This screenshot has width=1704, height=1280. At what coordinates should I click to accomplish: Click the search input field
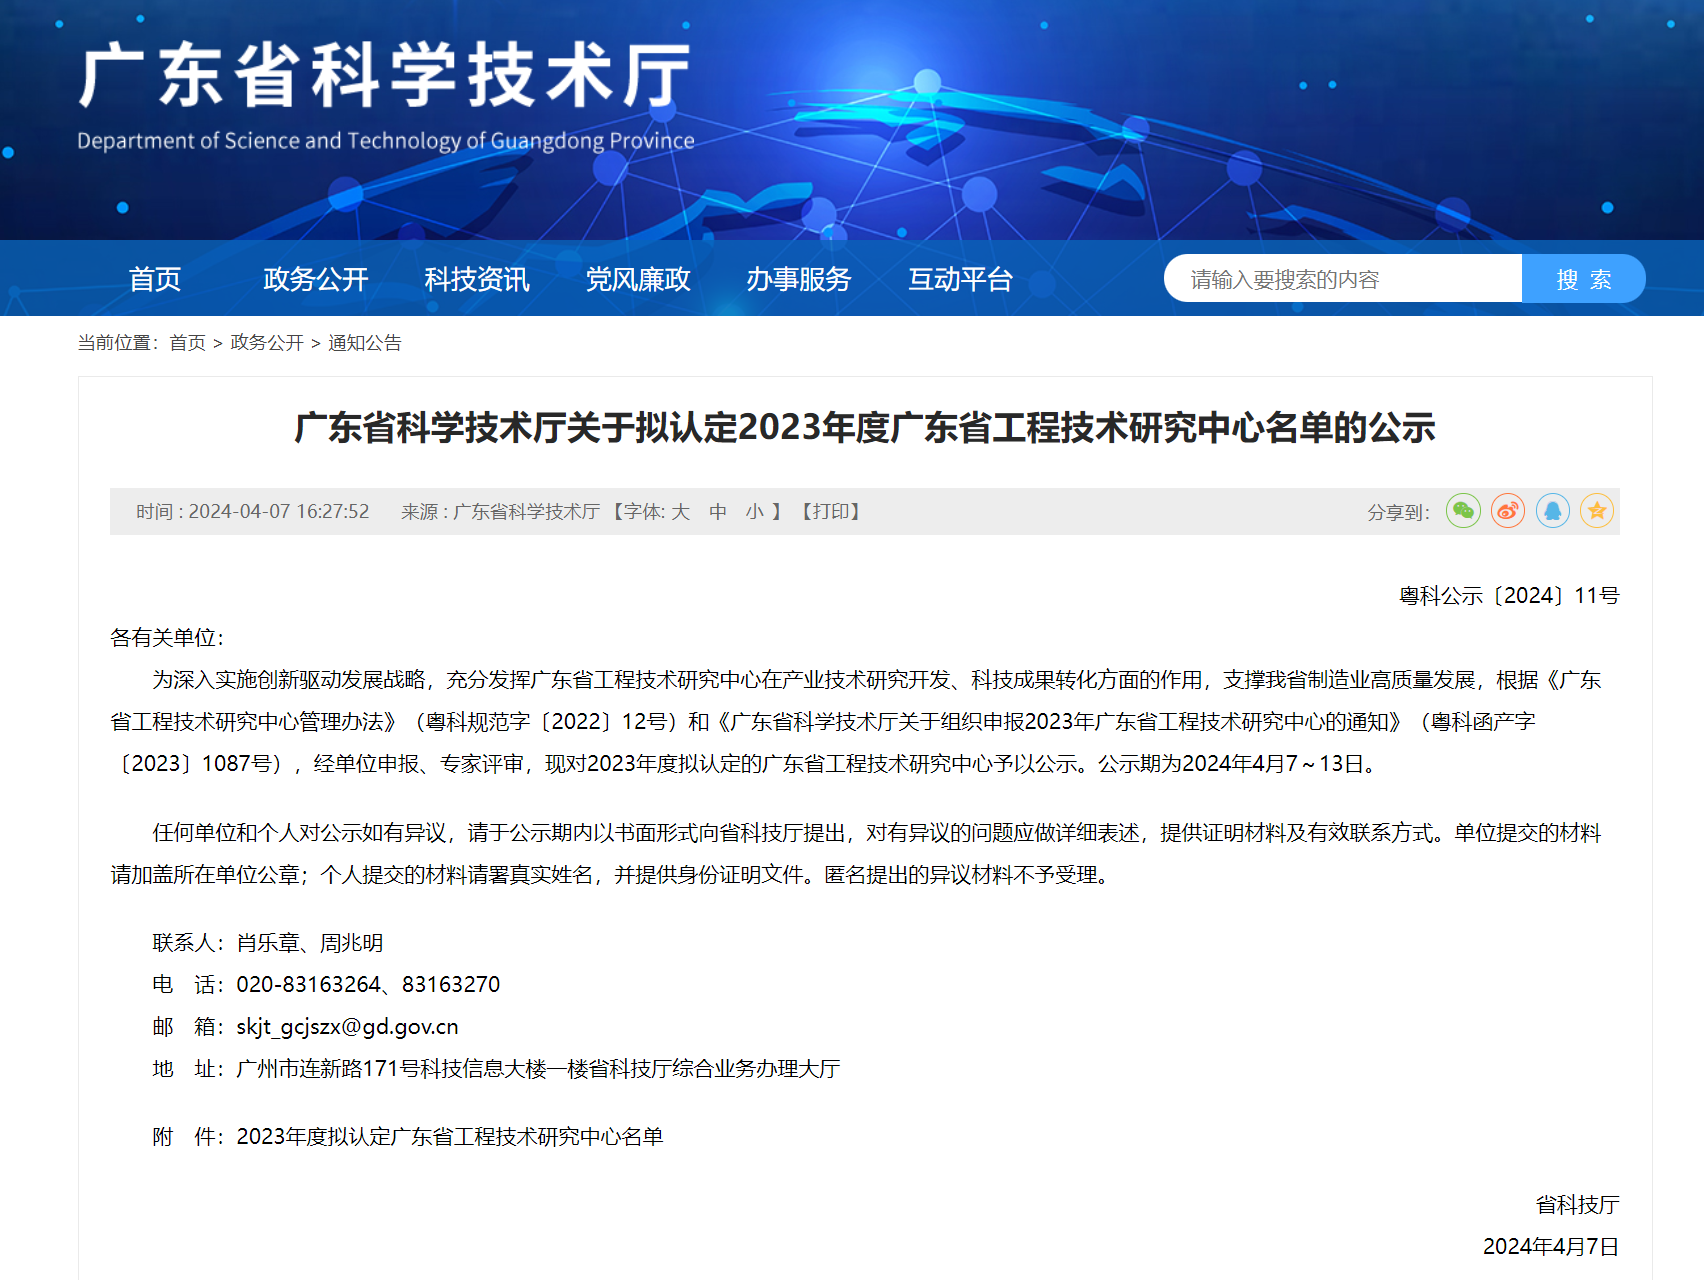(x=1340, y=278)
